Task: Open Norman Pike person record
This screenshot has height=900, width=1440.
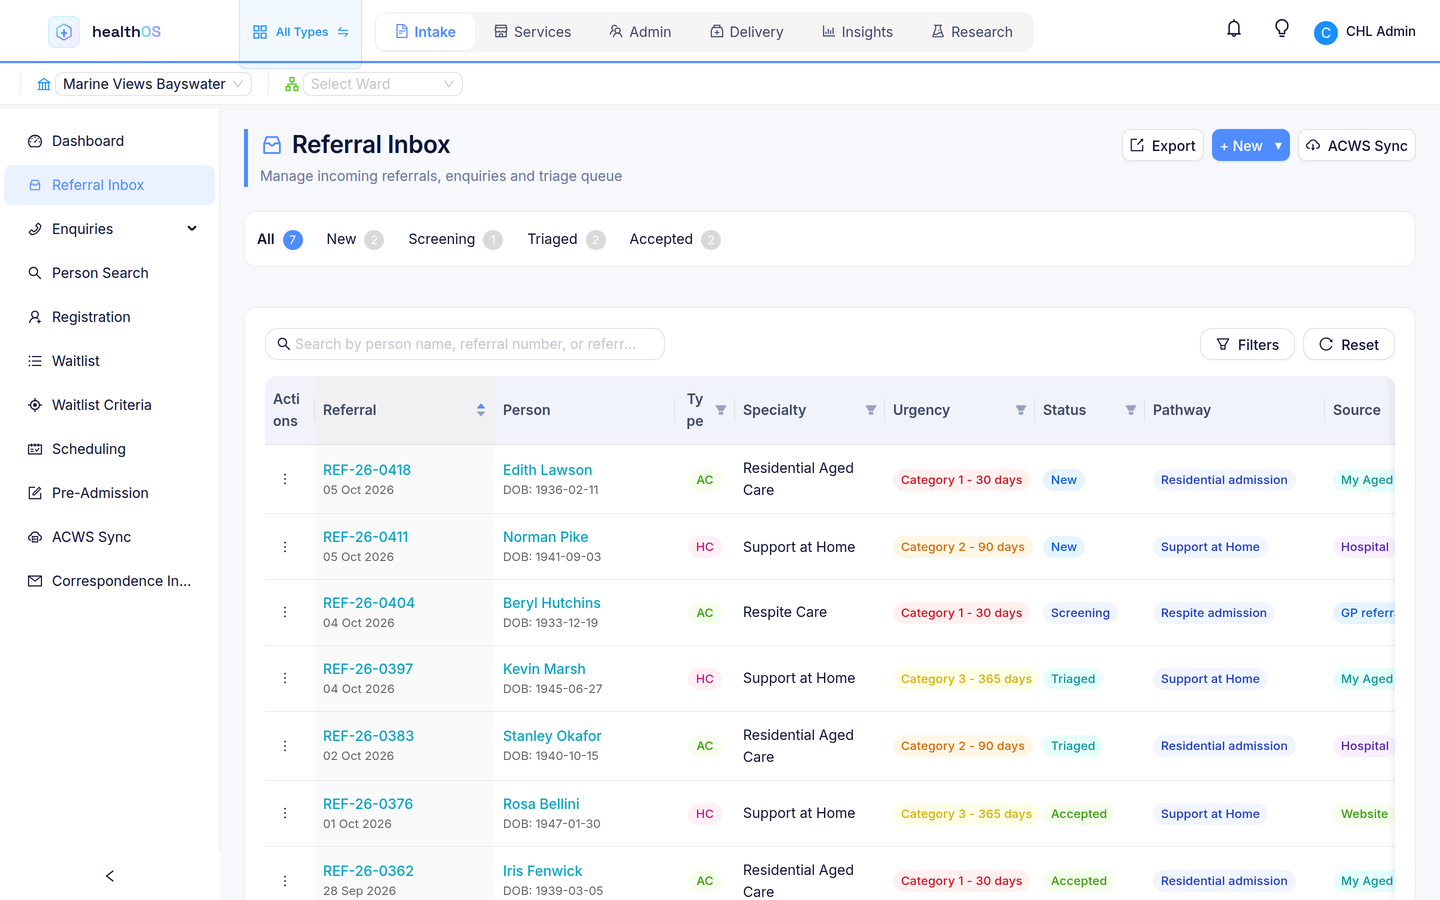Action: point(545,537)
